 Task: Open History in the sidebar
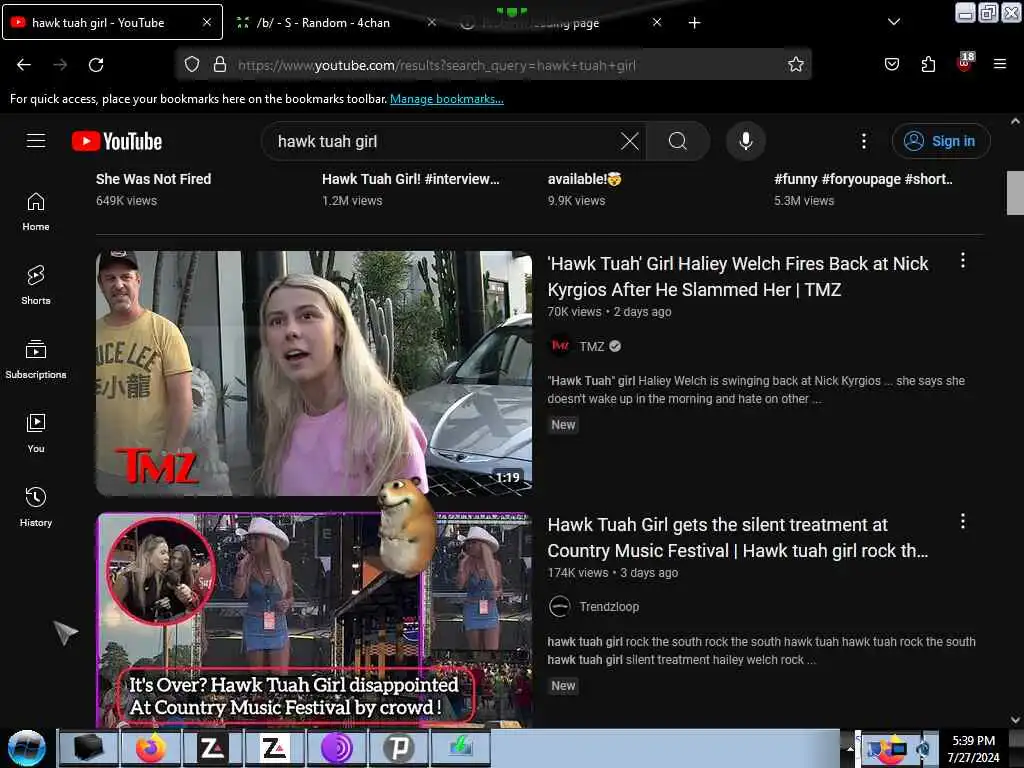click(36, 507)
